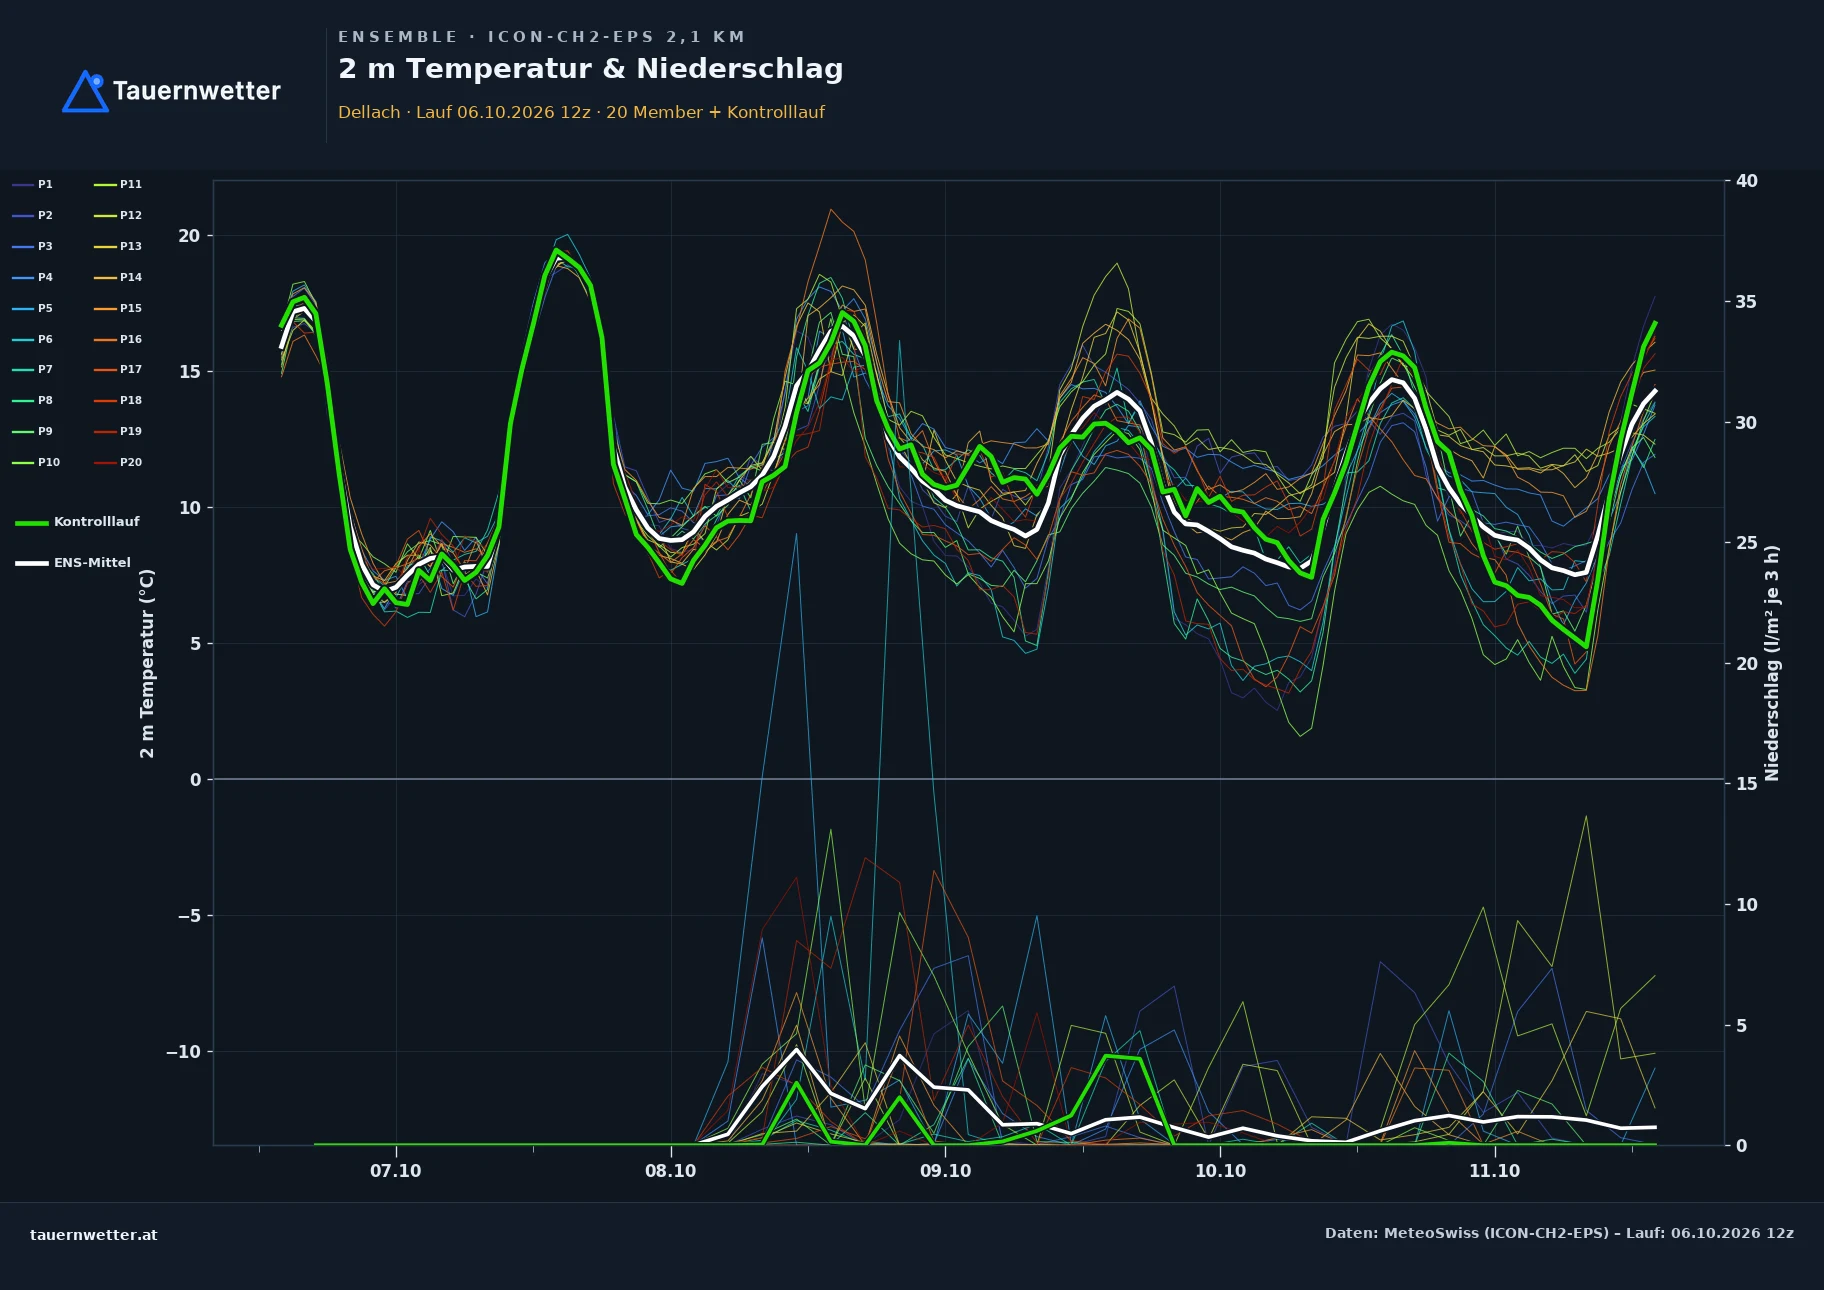Click the P5 legend entry
Viewport: 1824px width, 1290px height.
pyautogui.click(x=33, y=309)
